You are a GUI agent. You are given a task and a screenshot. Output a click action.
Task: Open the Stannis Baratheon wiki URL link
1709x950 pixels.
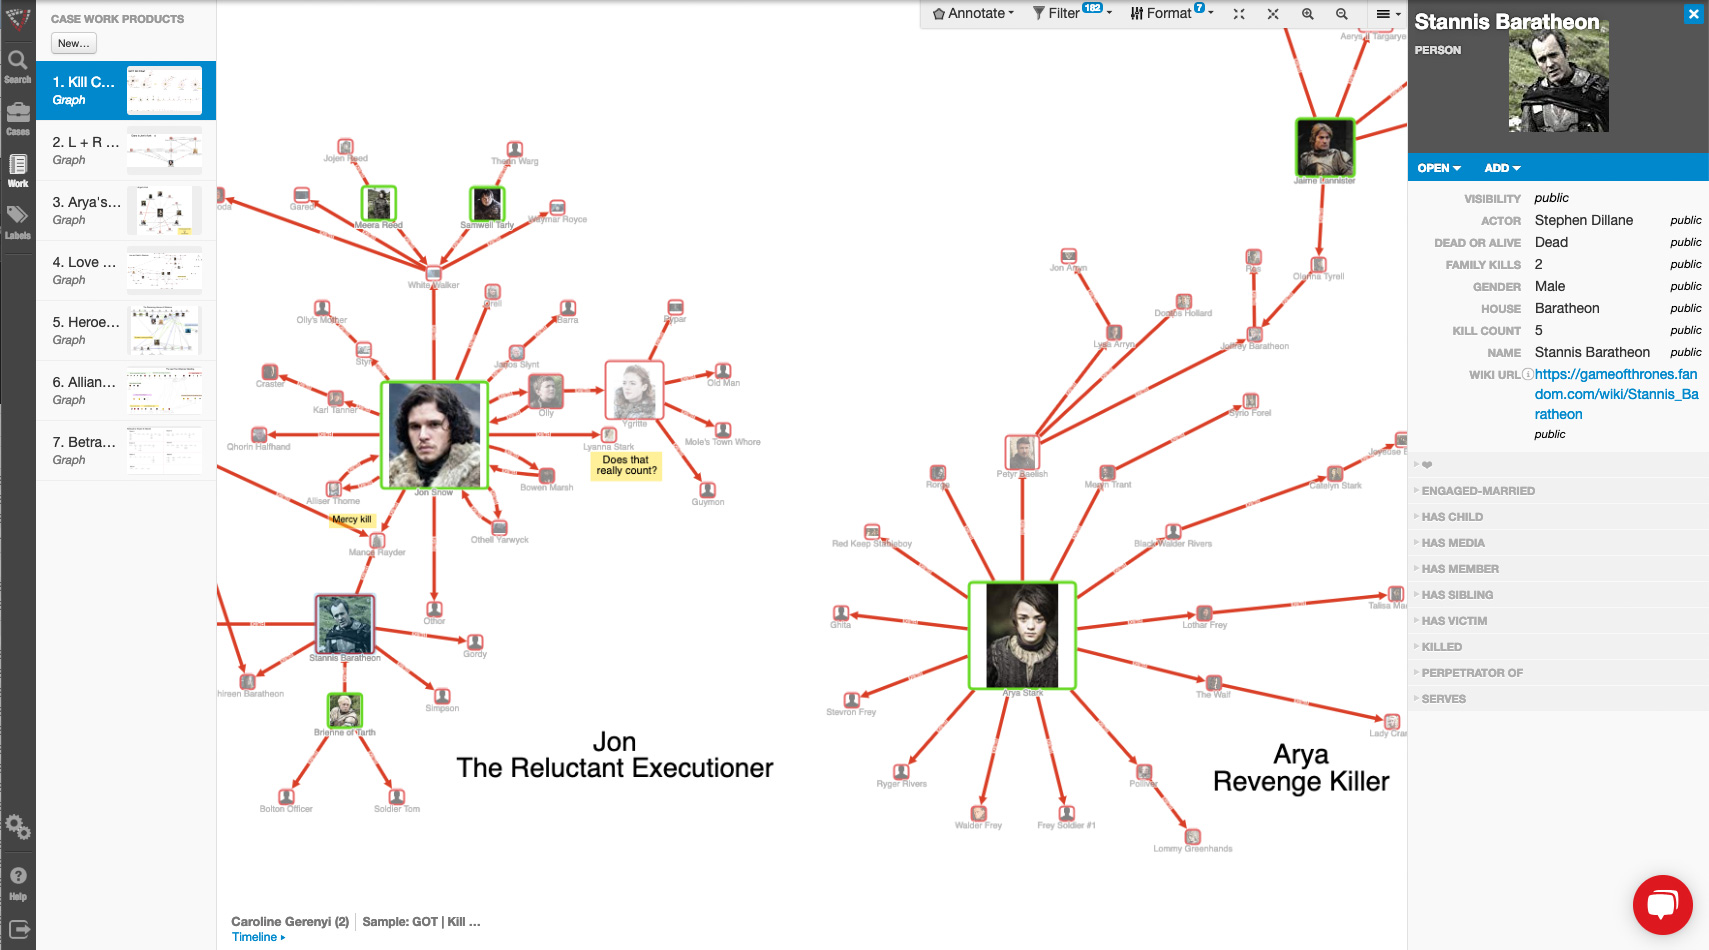[x=1616, y=394]
